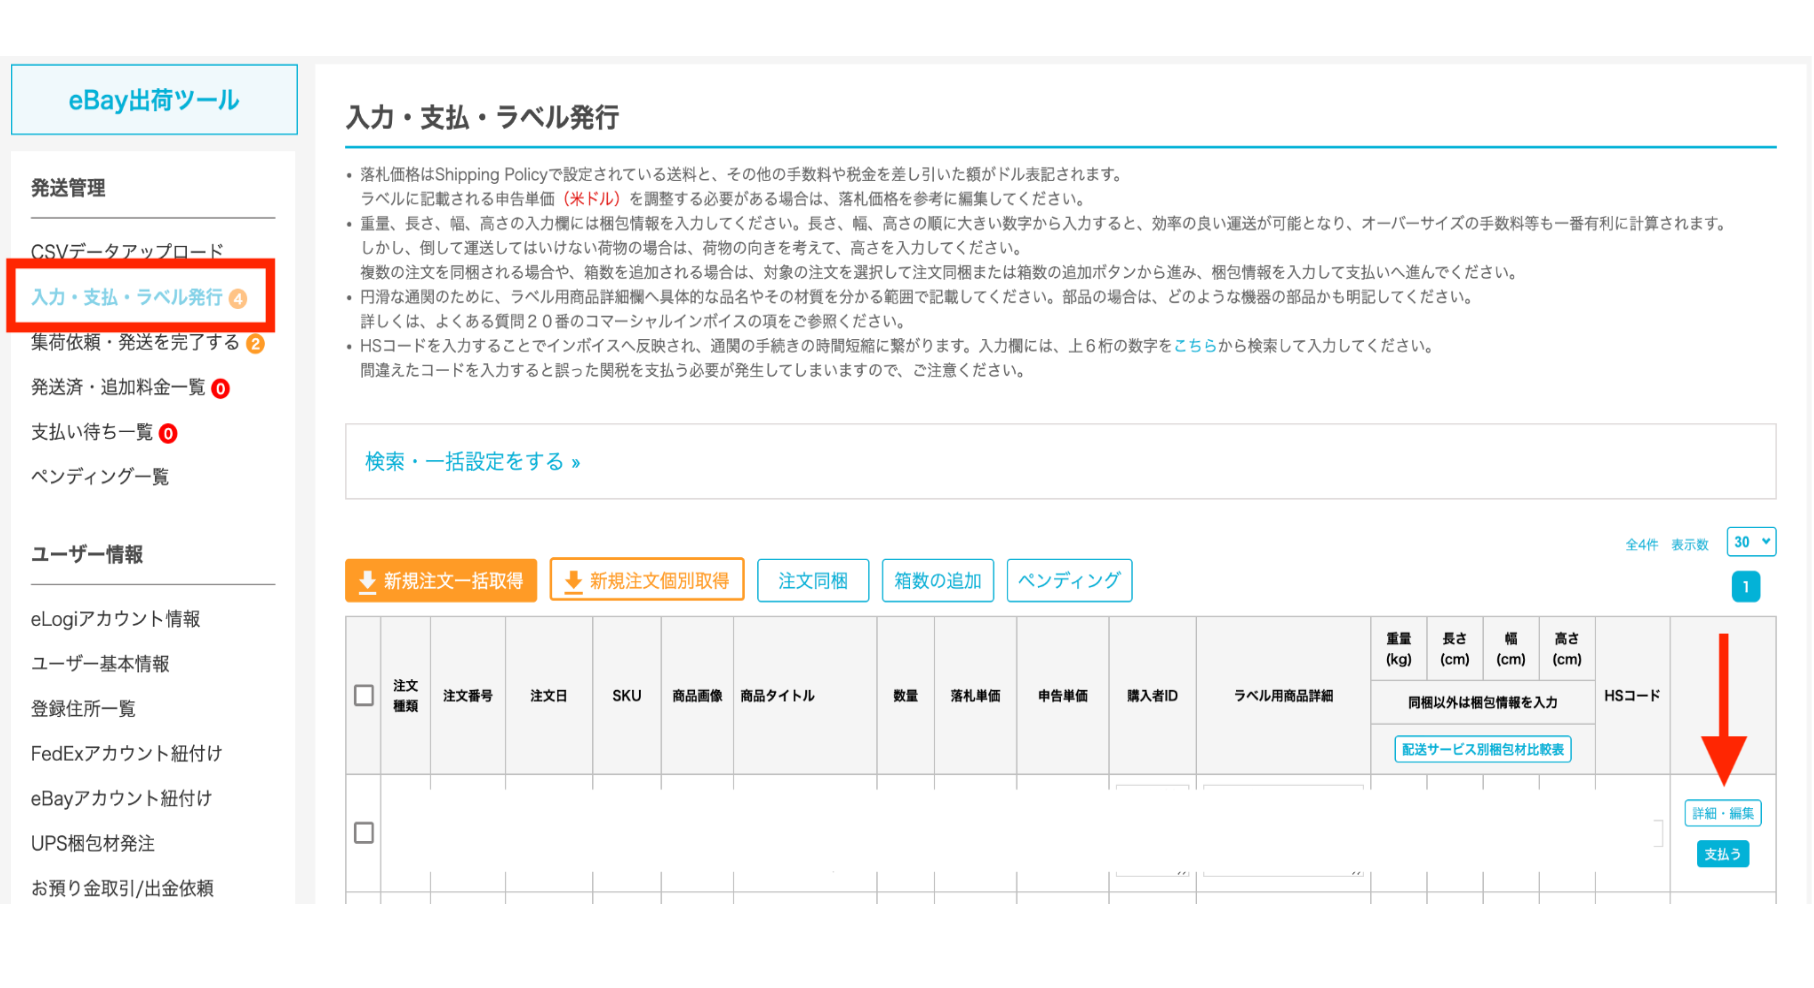Click the 配送サービス別梱包材比較表 button
The height and width of the screenshot is (988, 1814).
point(1482,749)
